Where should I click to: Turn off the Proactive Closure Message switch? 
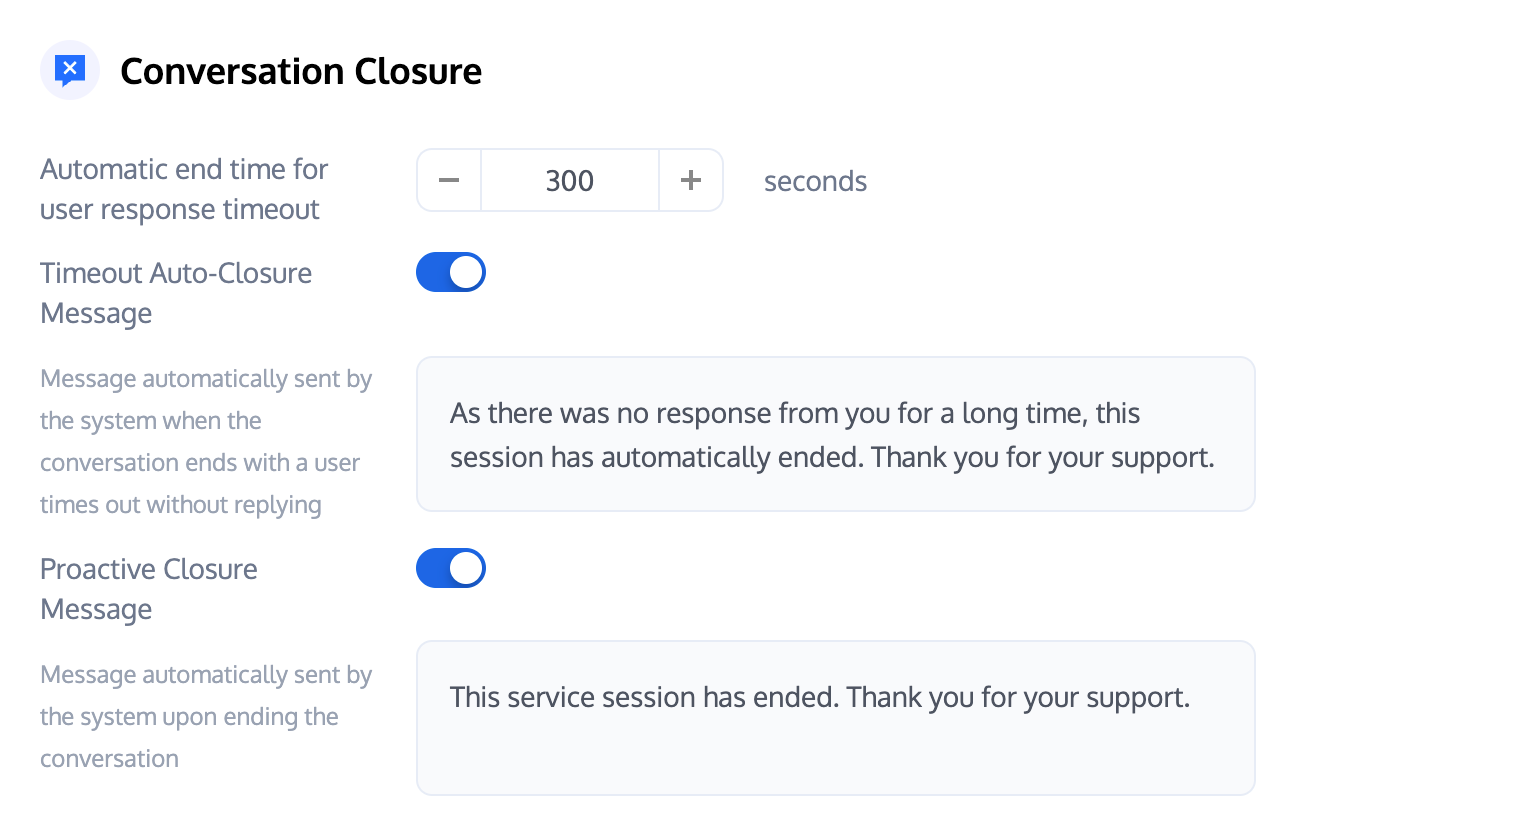click(x=451, y=568)
